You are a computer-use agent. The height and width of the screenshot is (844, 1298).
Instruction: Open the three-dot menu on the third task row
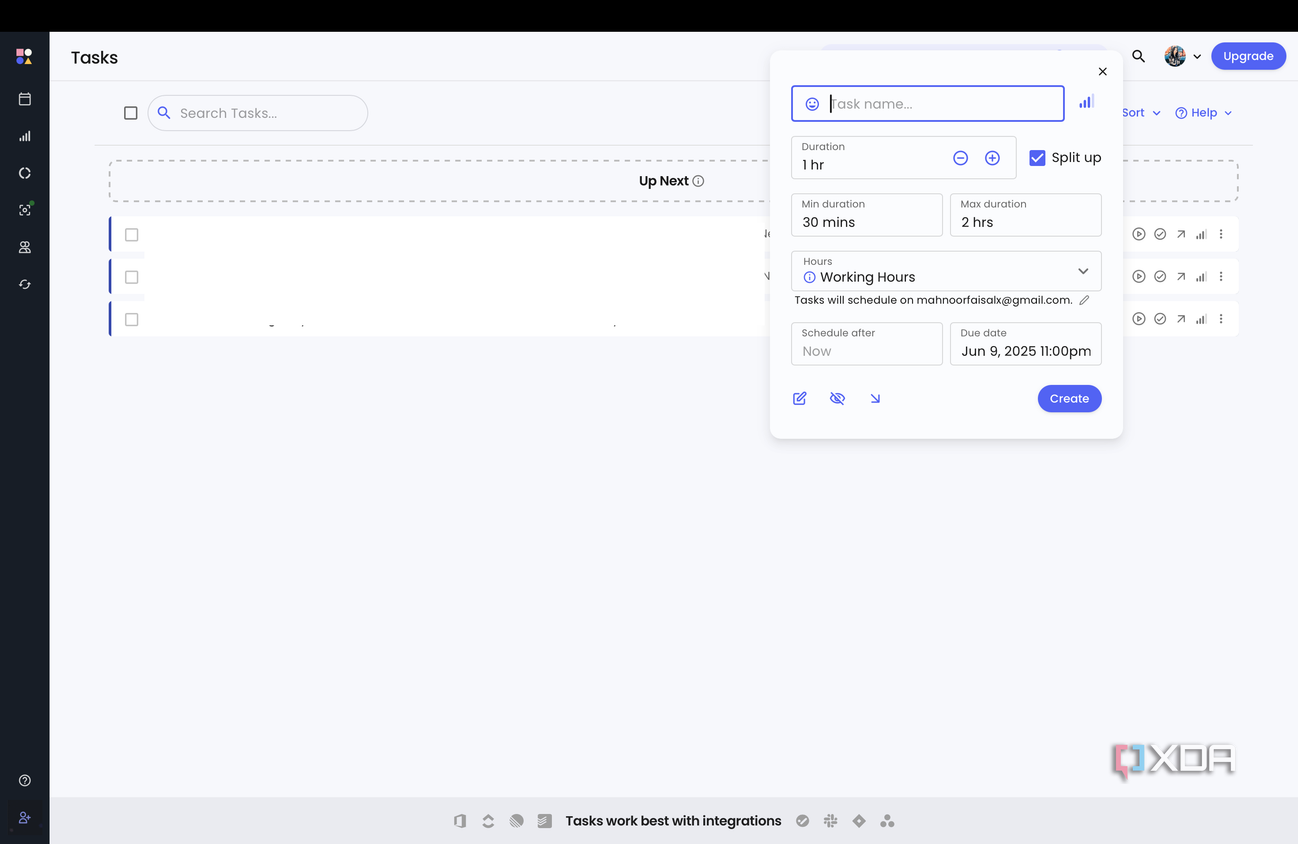click(1221, 319)
